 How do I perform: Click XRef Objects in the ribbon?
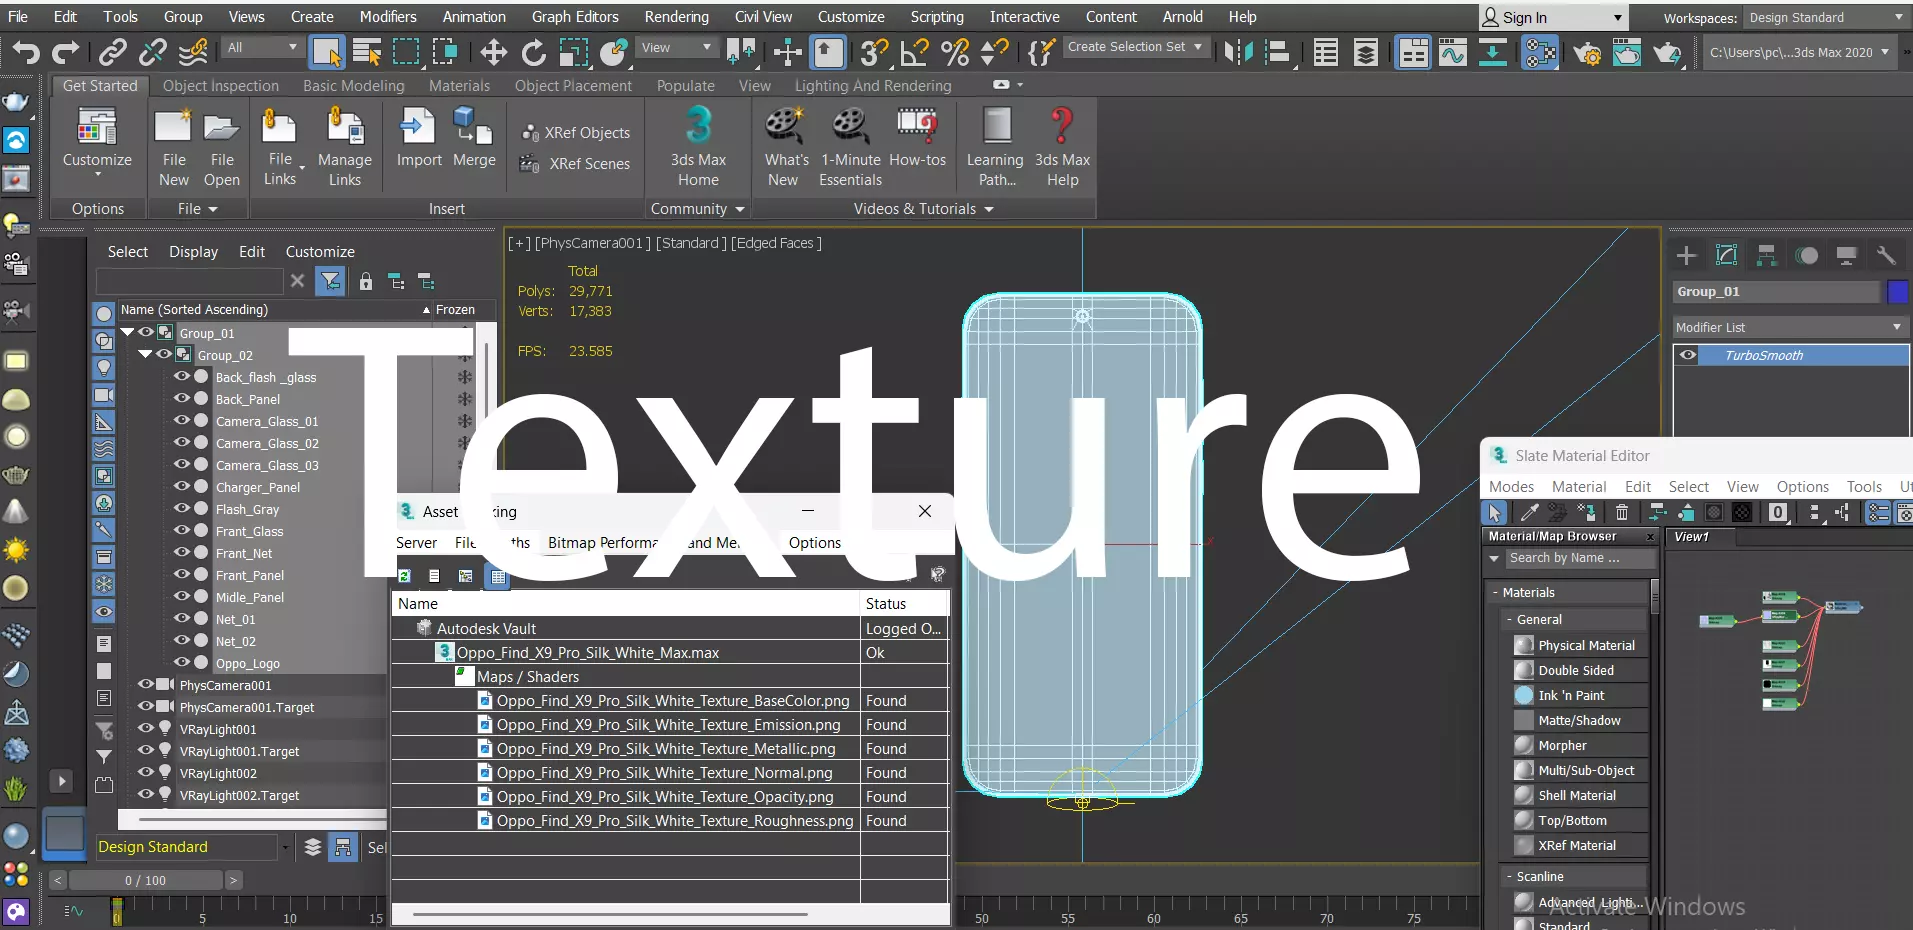click(576, 133)
